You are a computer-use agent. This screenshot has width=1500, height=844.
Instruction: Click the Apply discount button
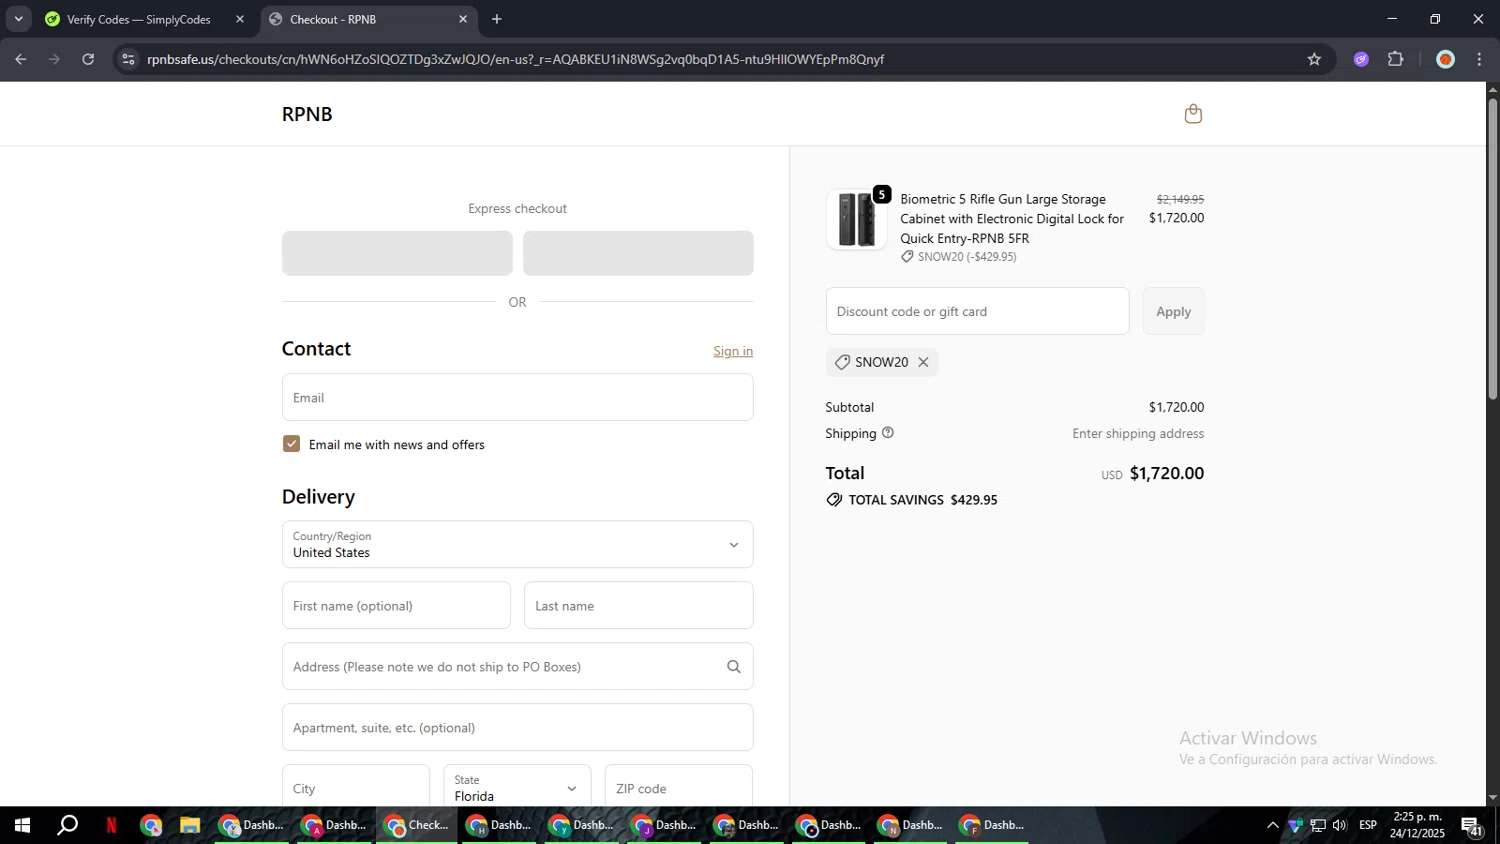point(1173,311)
